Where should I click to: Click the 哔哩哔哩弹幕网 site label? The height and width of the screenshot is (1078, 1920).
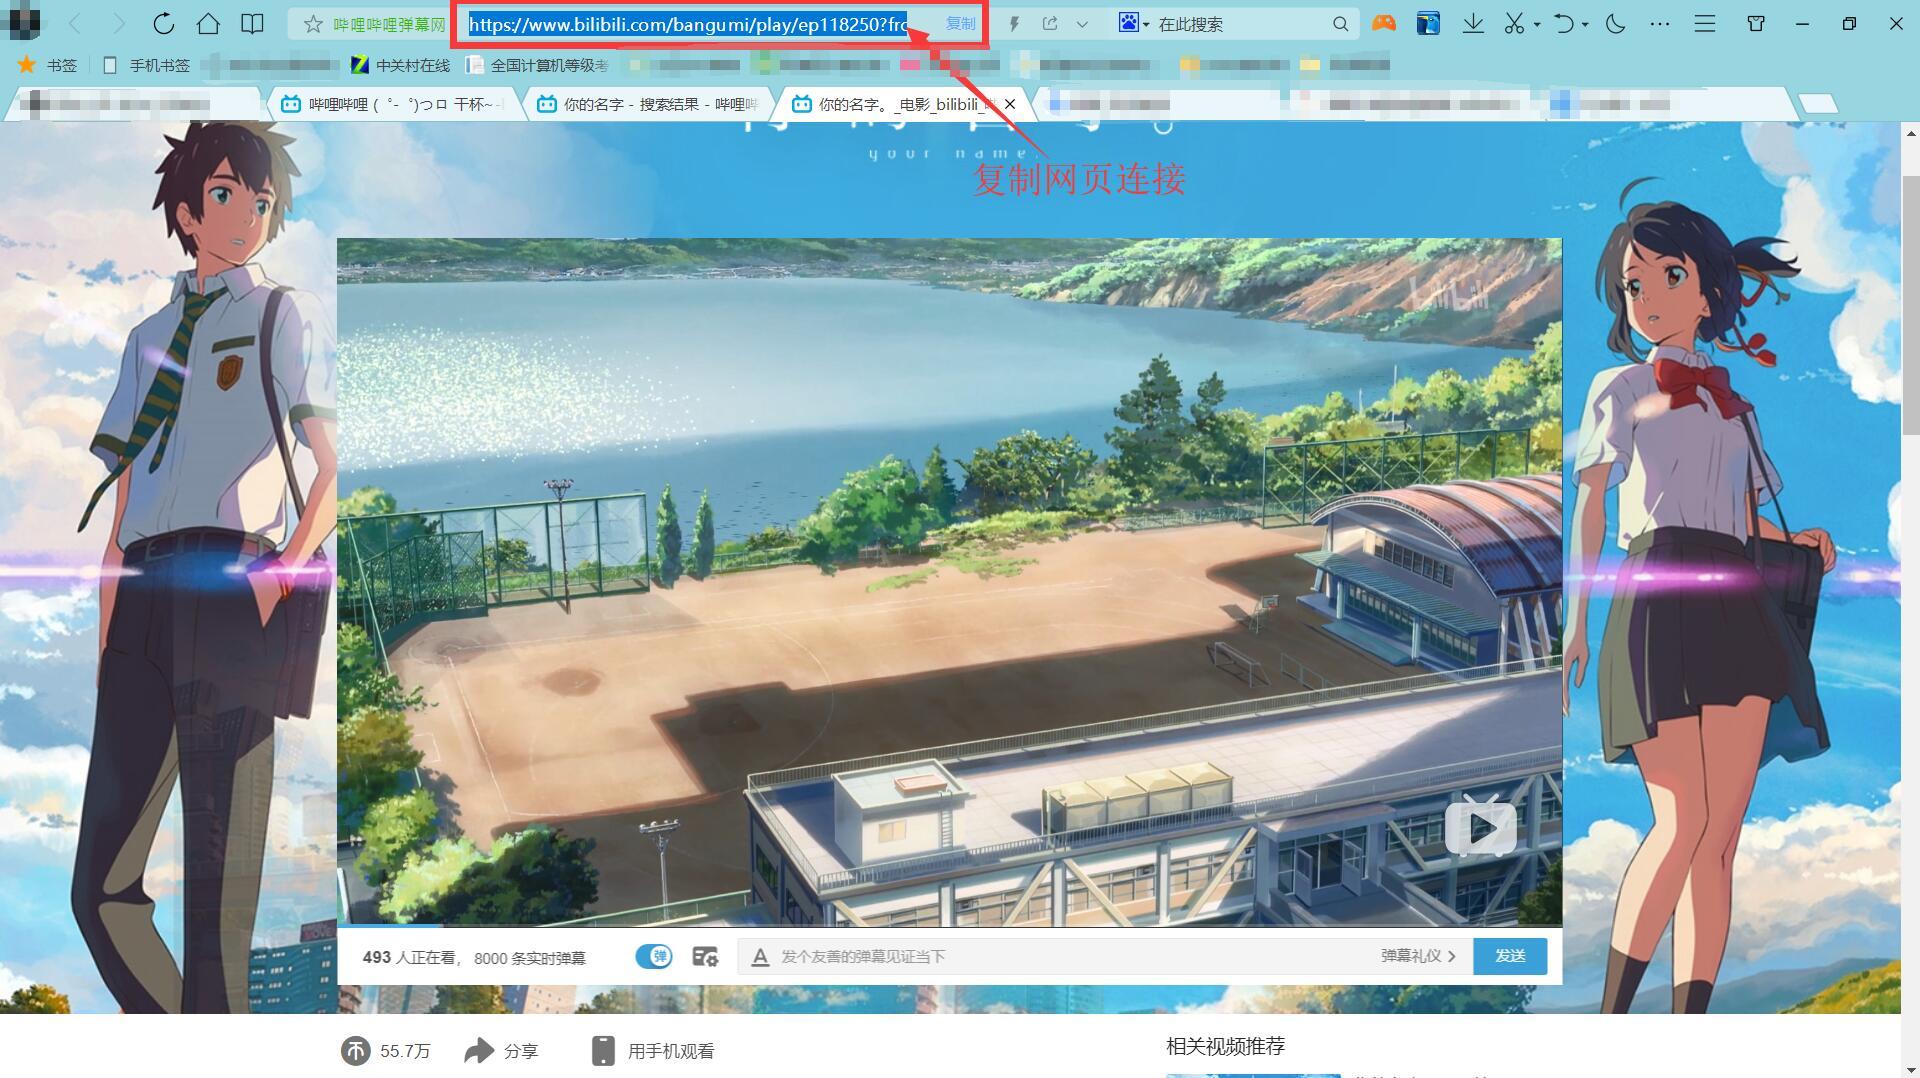[389, 24]
